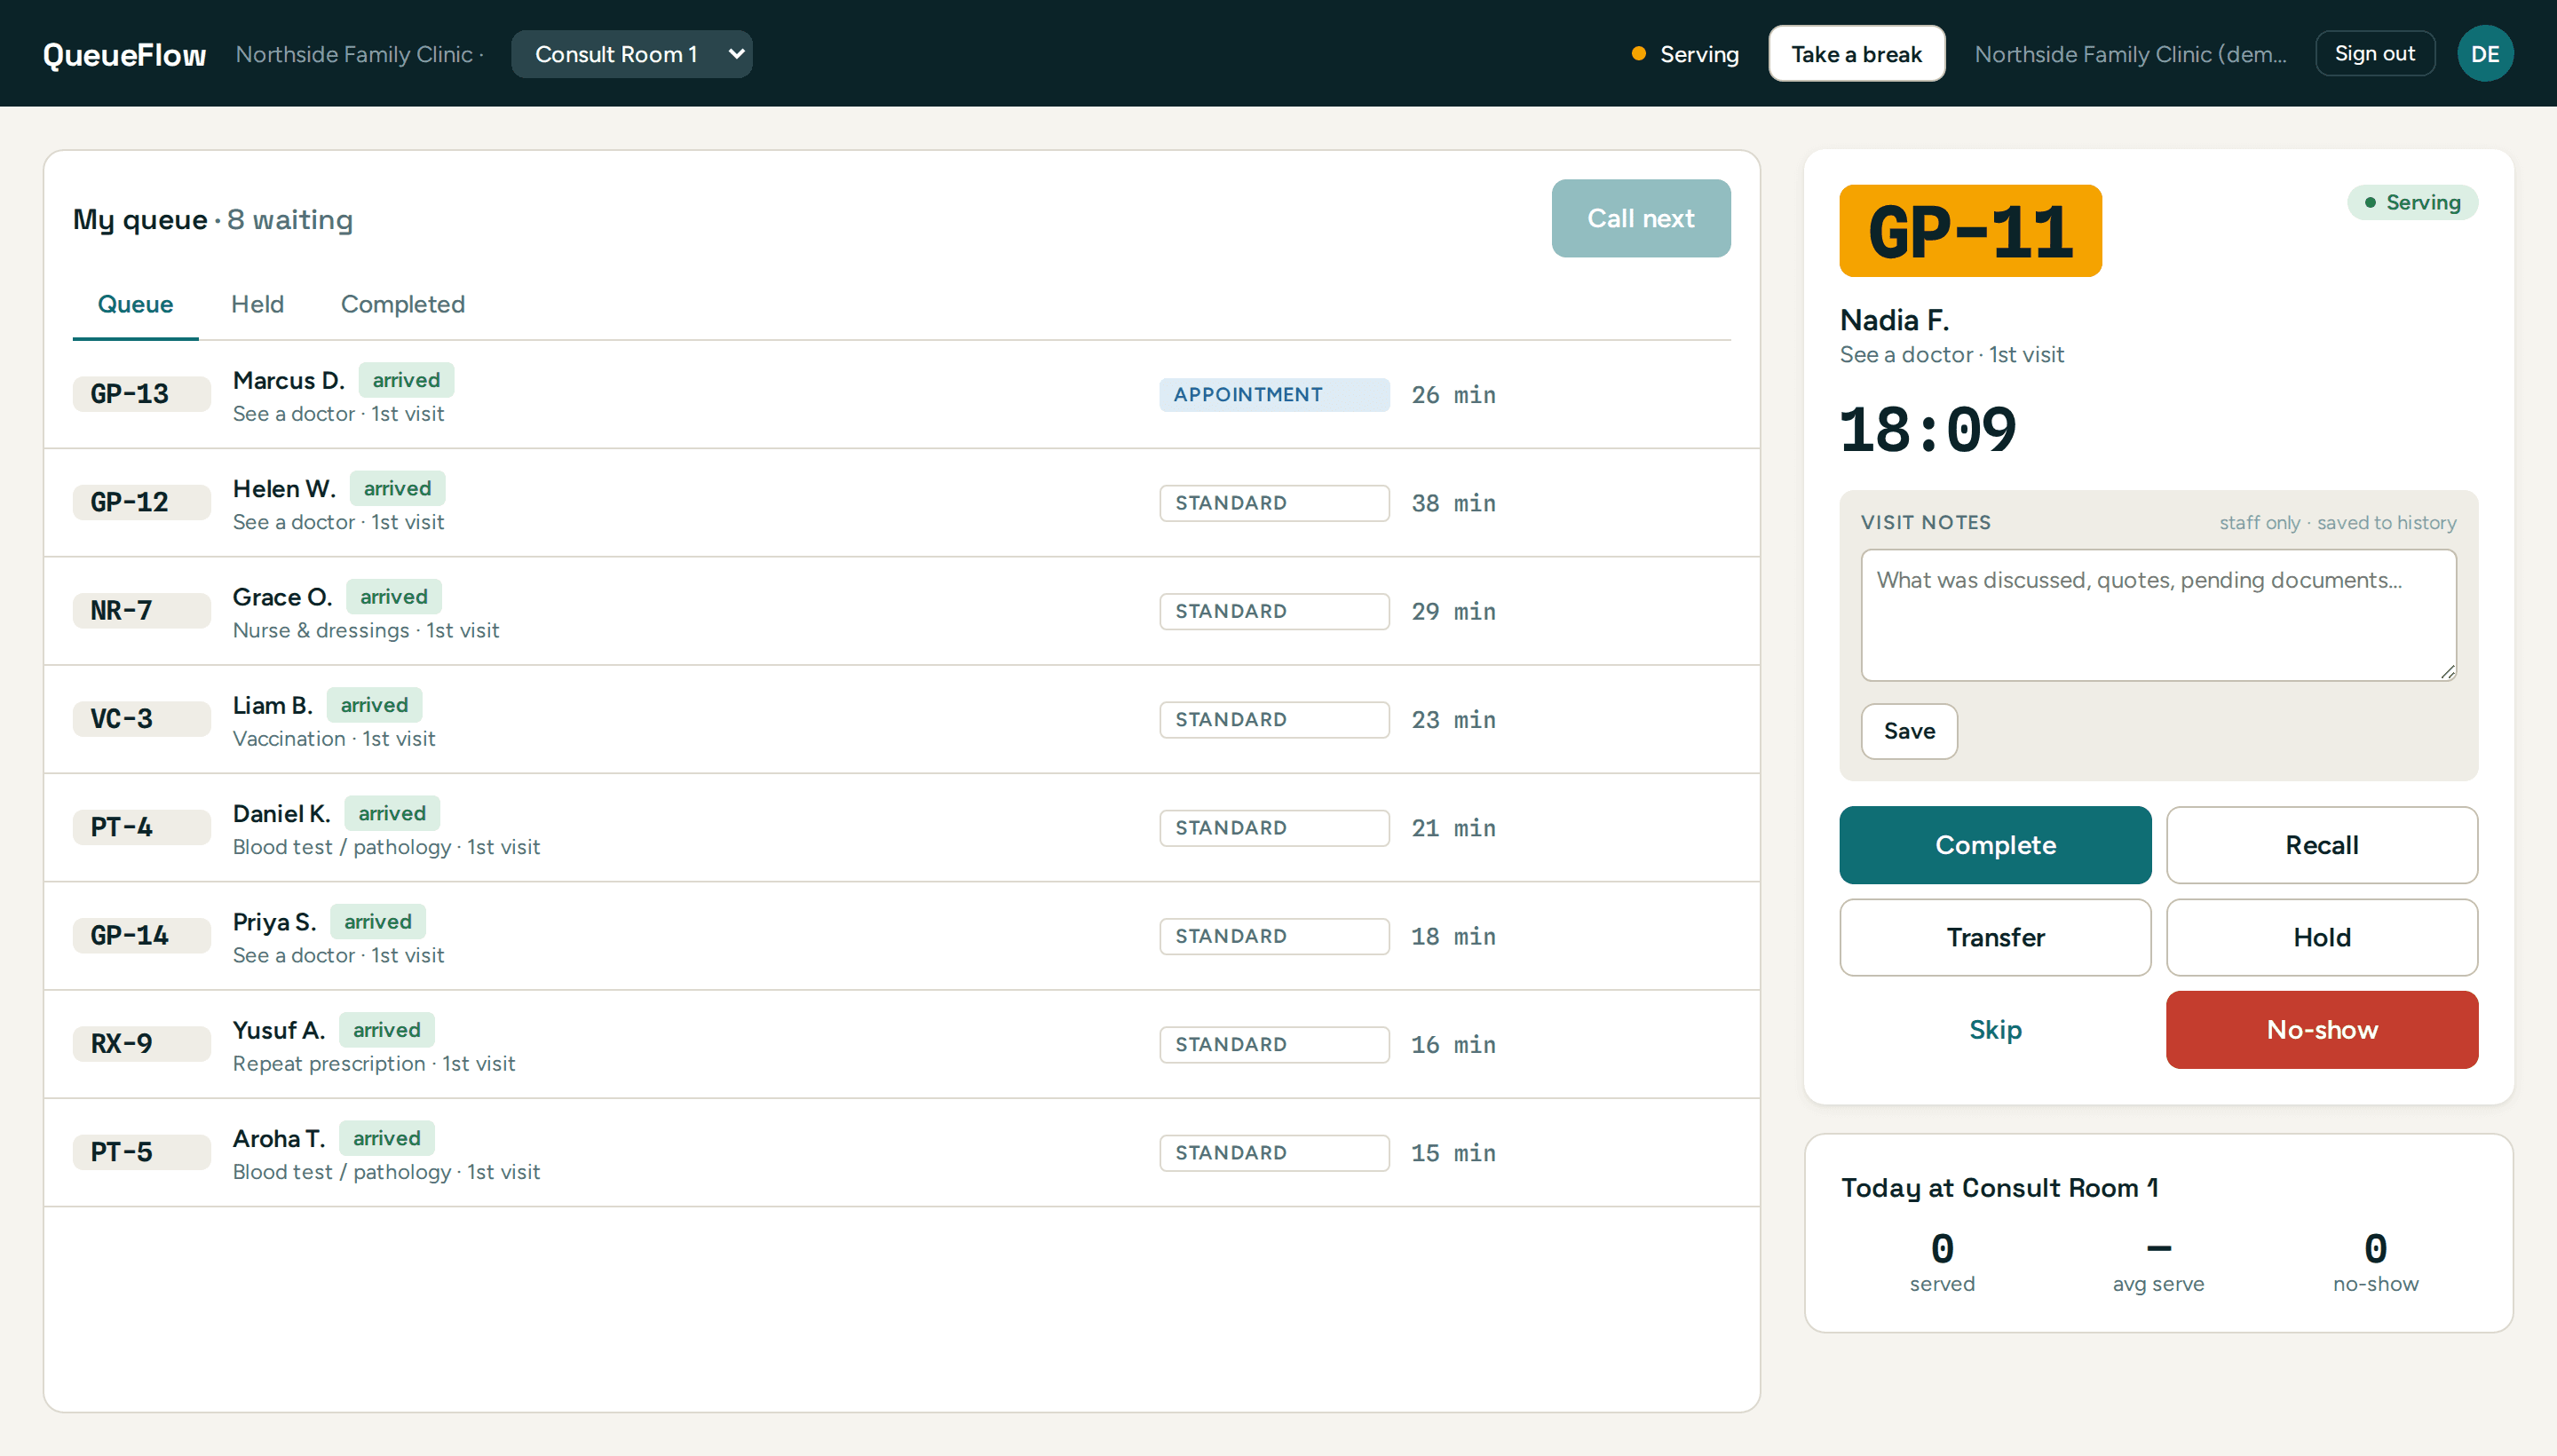Focus the visit notes text area
Screen dimensions: 2557x1456
(2158, 615)
